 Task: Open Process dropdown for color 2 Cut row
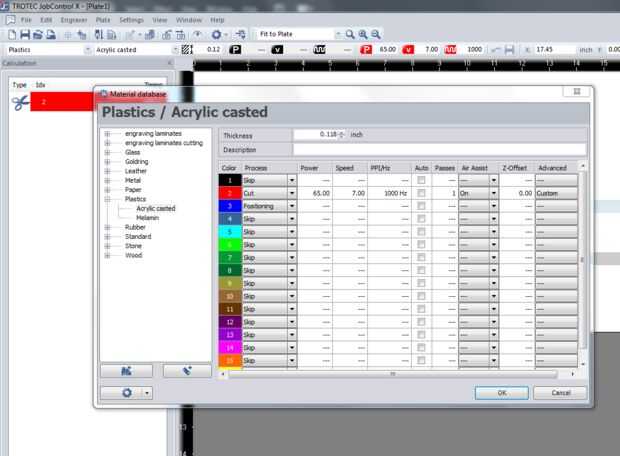(x=292, y=193)
